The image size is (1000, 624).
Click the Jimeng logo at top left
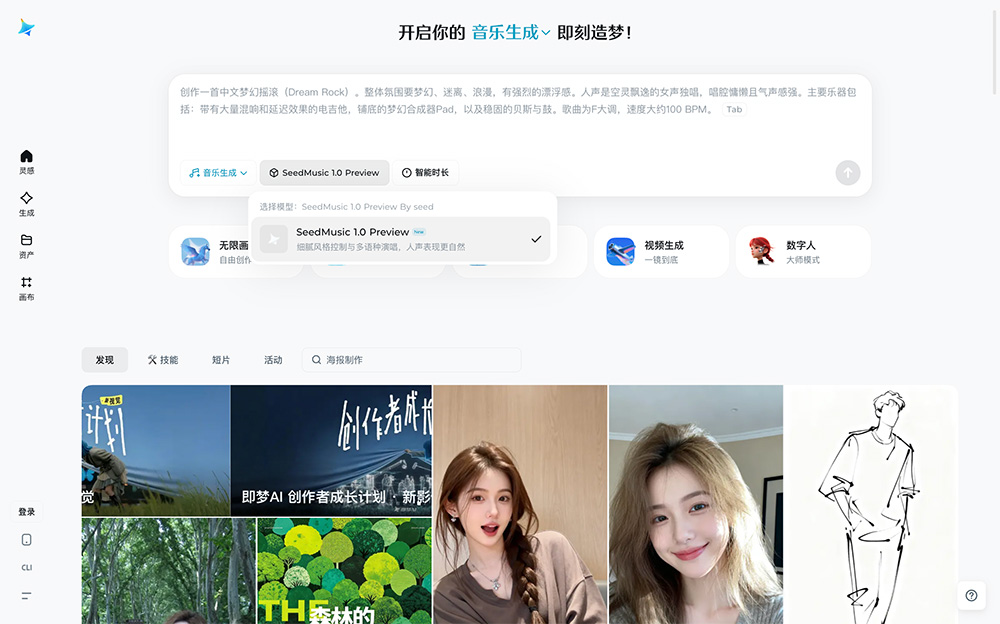click(x=26, y=27)
